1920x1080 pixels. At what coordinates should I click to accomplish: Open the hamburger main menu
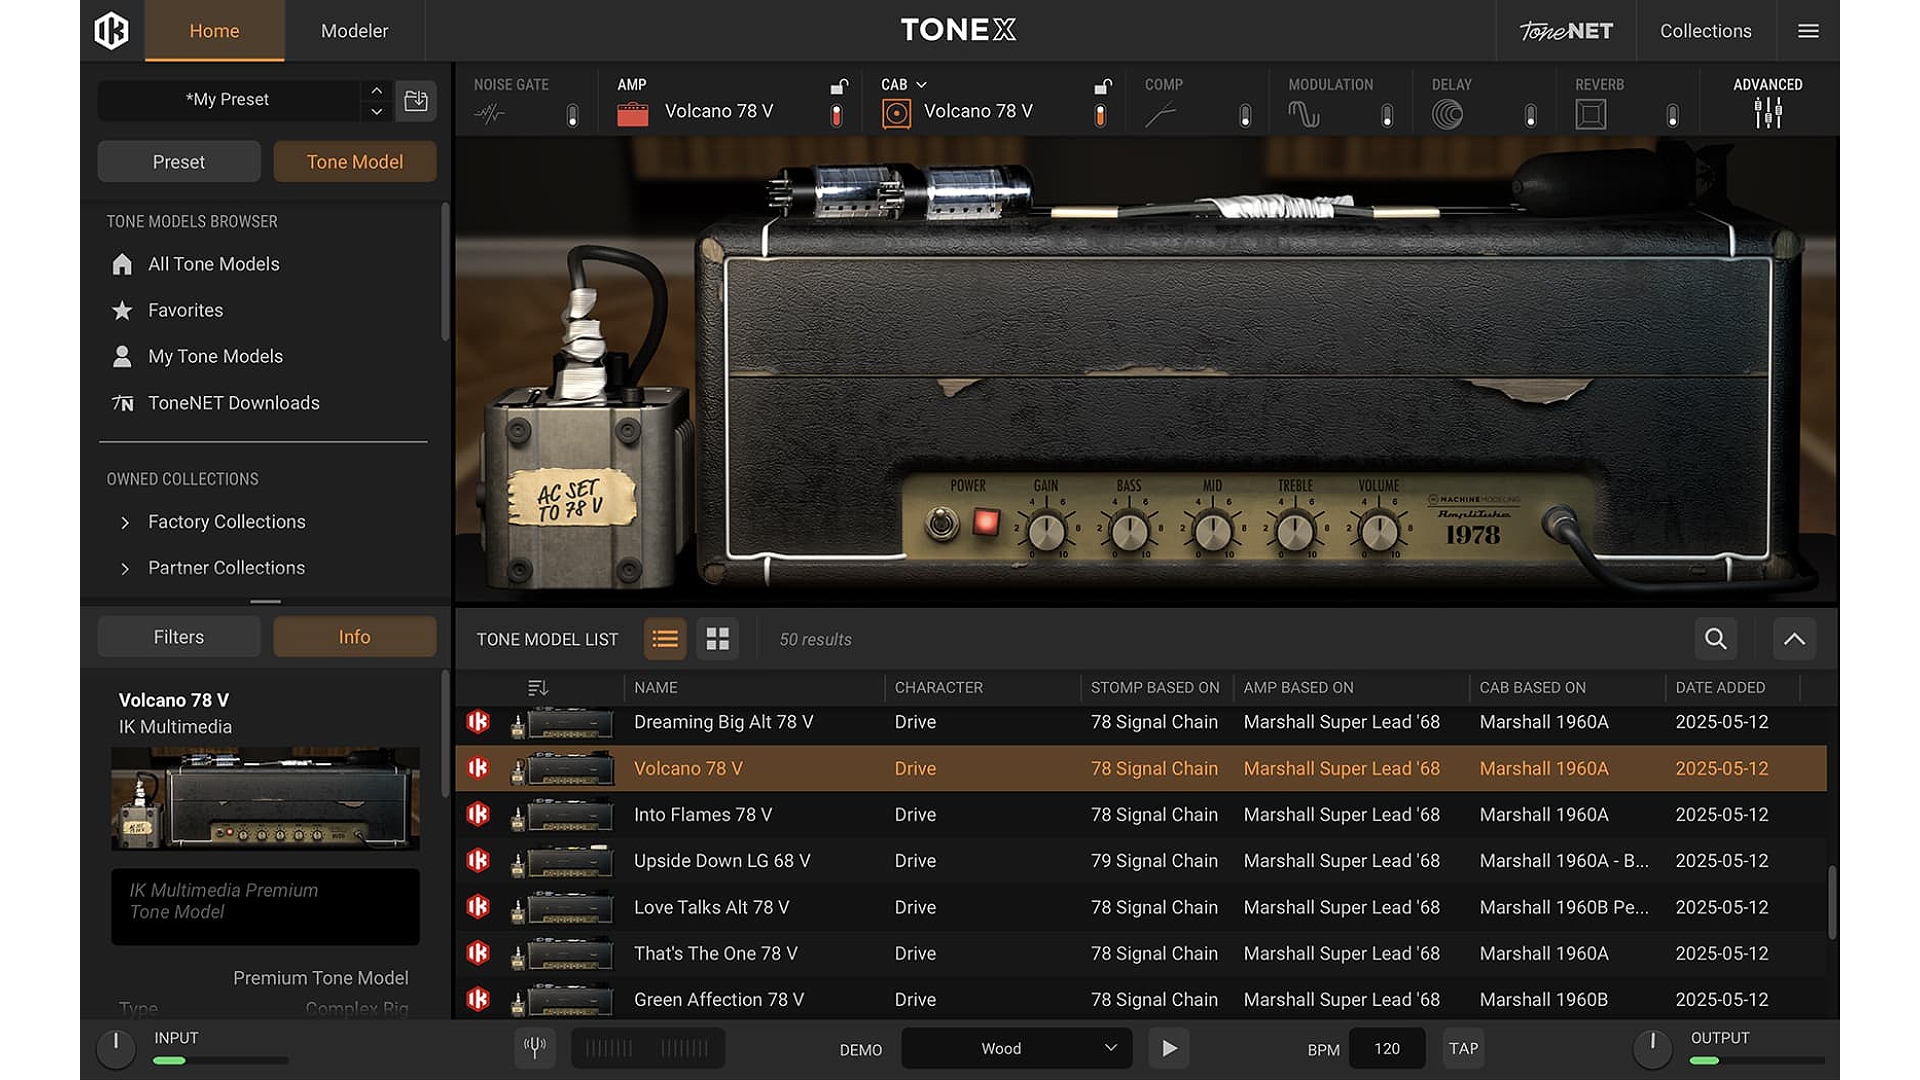tap(1808, 31)
